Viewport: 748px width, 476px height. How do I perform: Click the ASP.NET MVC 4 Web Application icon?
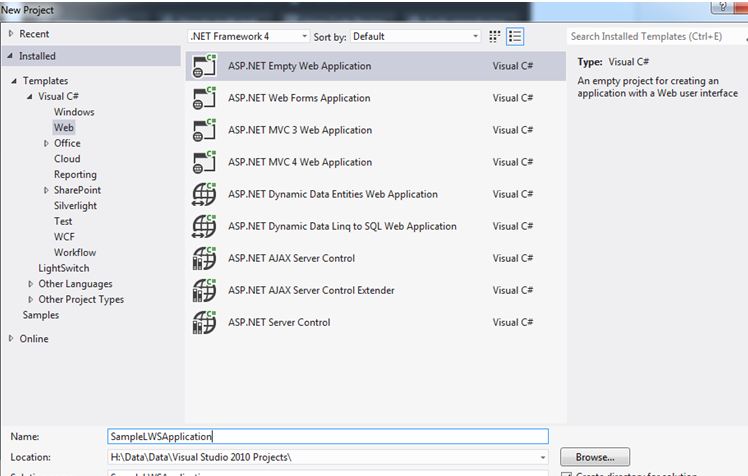pos(204,162)
